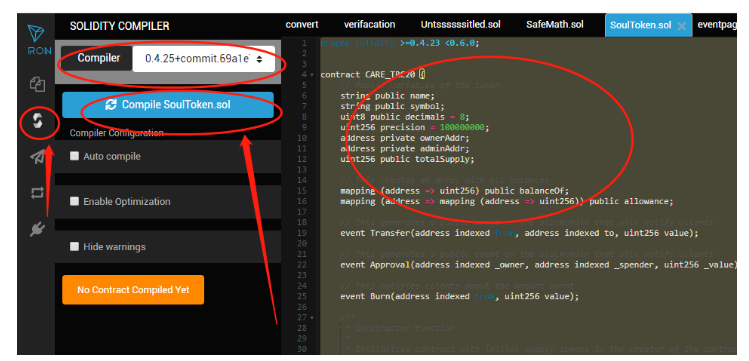Click the Compile SoulToken.sol button
The image size is (749, 361).
(x=168, y=105)
